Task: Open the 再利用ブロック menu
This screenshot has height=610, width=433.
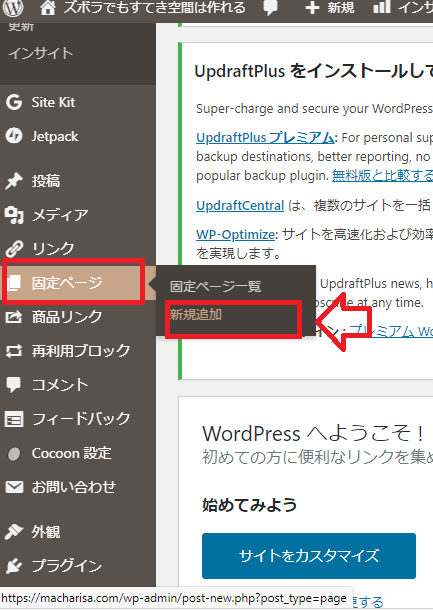Action: [81, 351]
